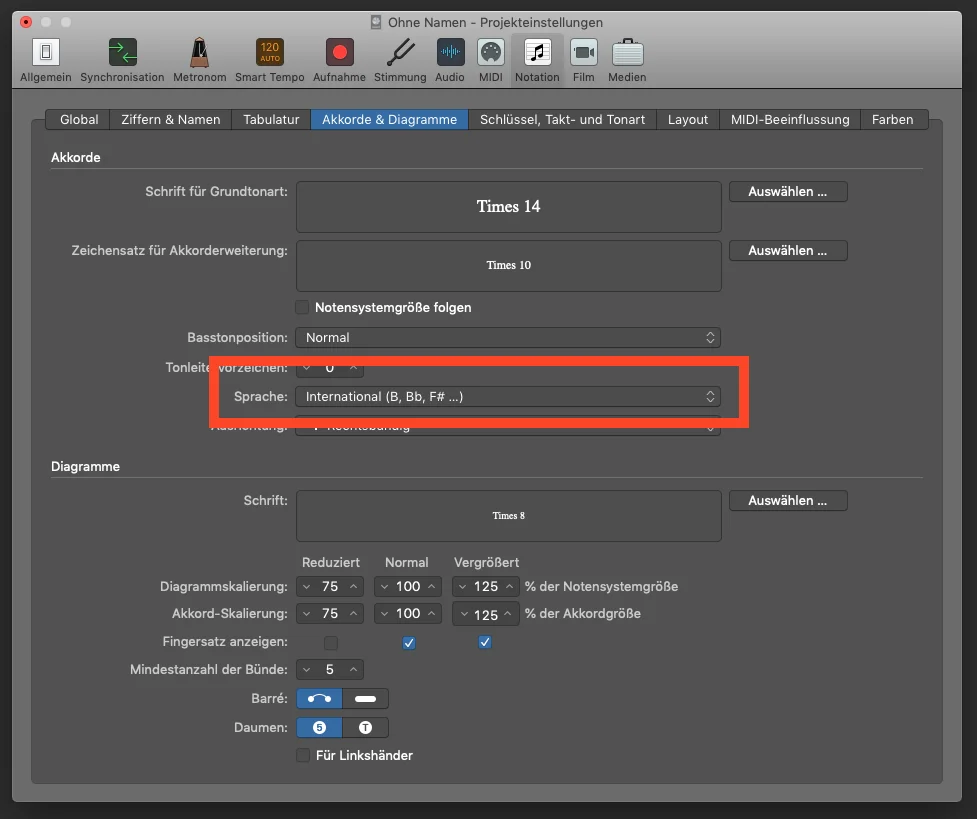
Task: Open the Sprache dropdown
Action: click(x=508, y=396)
